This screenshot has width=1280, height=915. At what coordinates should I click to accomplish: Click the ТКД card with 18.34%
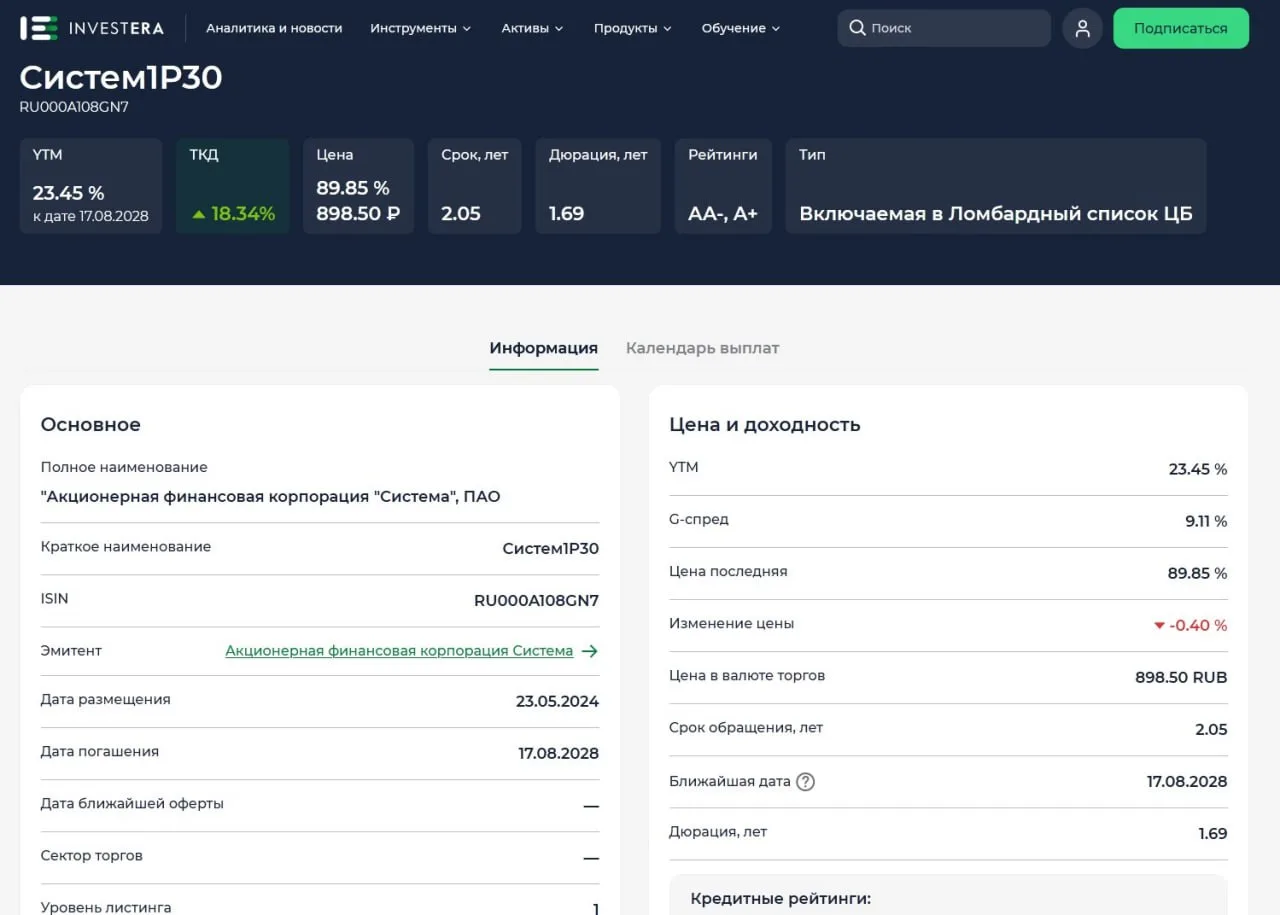[x=232, y=186]
